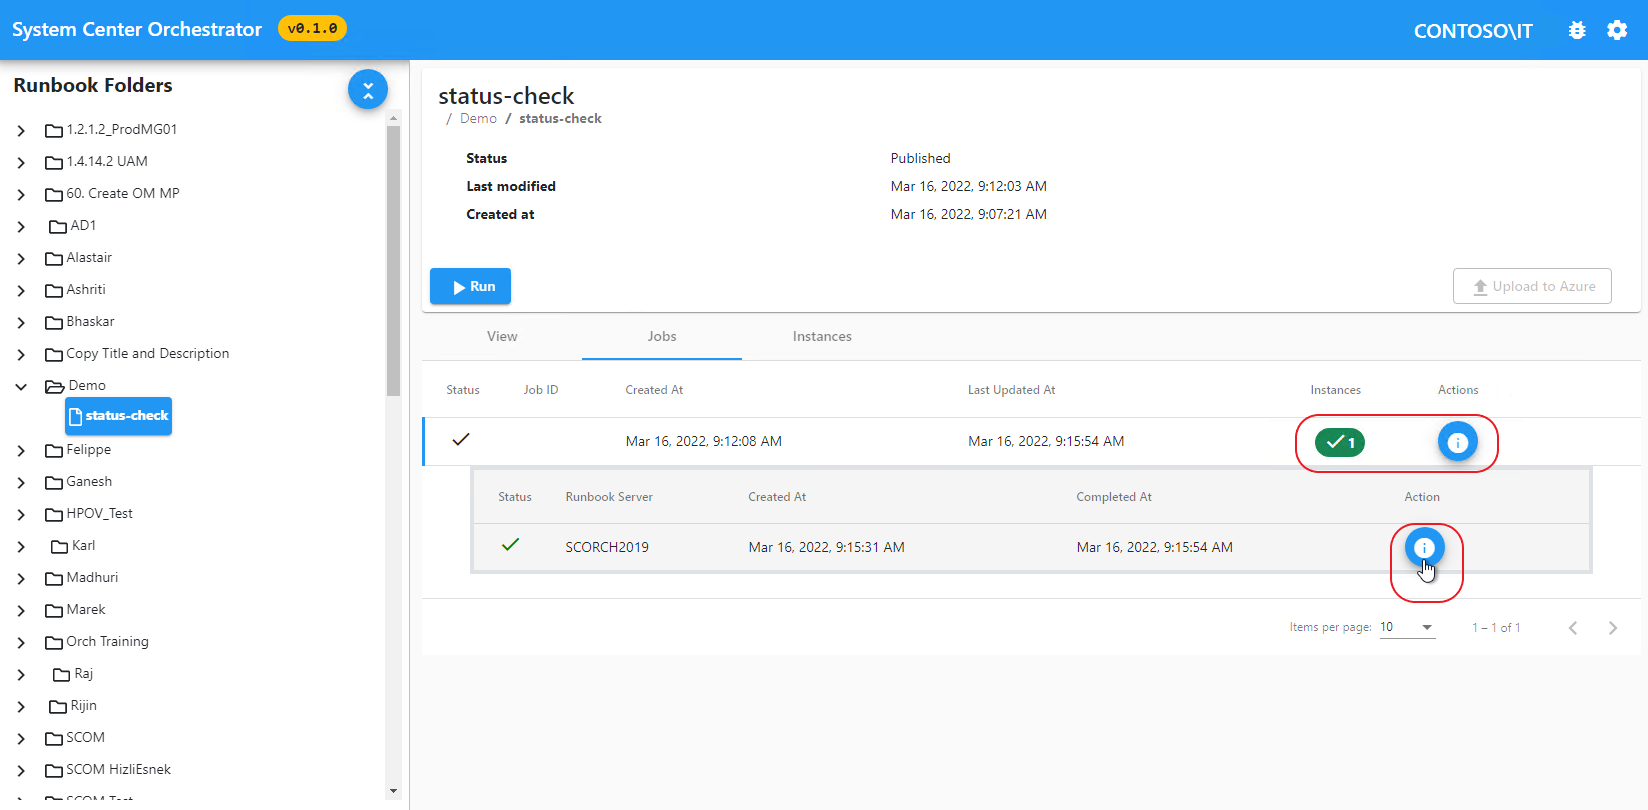Viewport: 1648px width, 810px height.
Task: Collapse the Demo folder
Action: [21, 386]
